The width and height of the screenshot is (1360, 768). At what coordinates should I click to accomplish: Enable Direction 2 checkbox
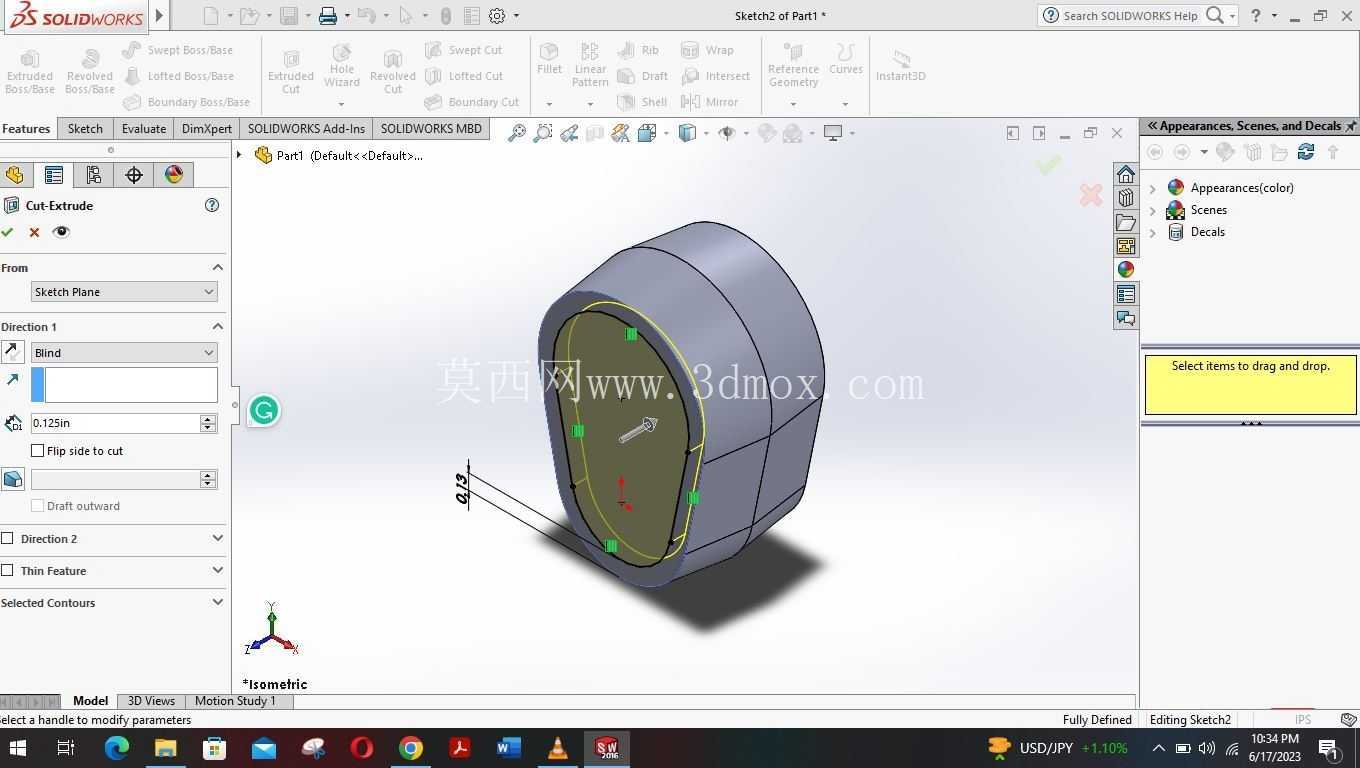click(x=7, y=539)
